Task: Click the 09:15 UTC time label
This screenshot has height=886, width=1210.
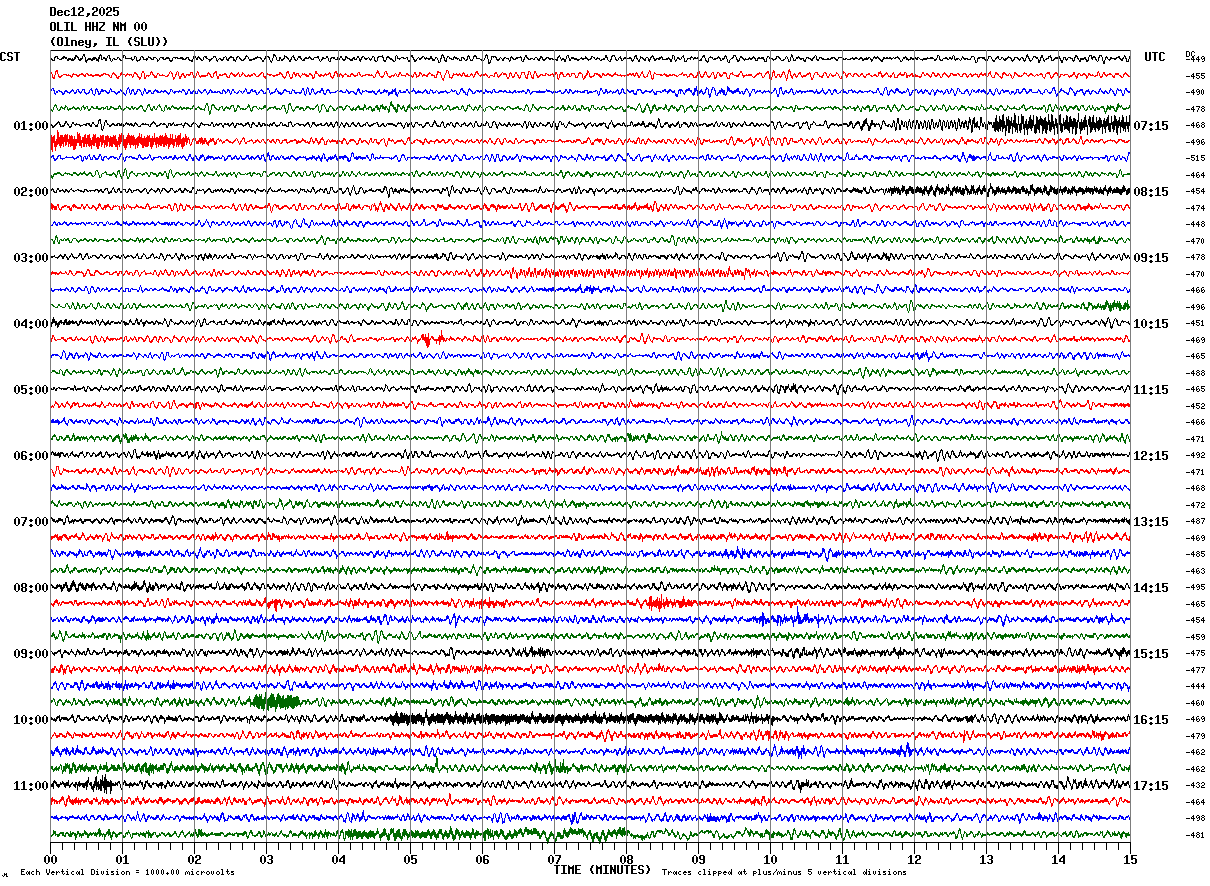Action: (x=1151, y=258)
